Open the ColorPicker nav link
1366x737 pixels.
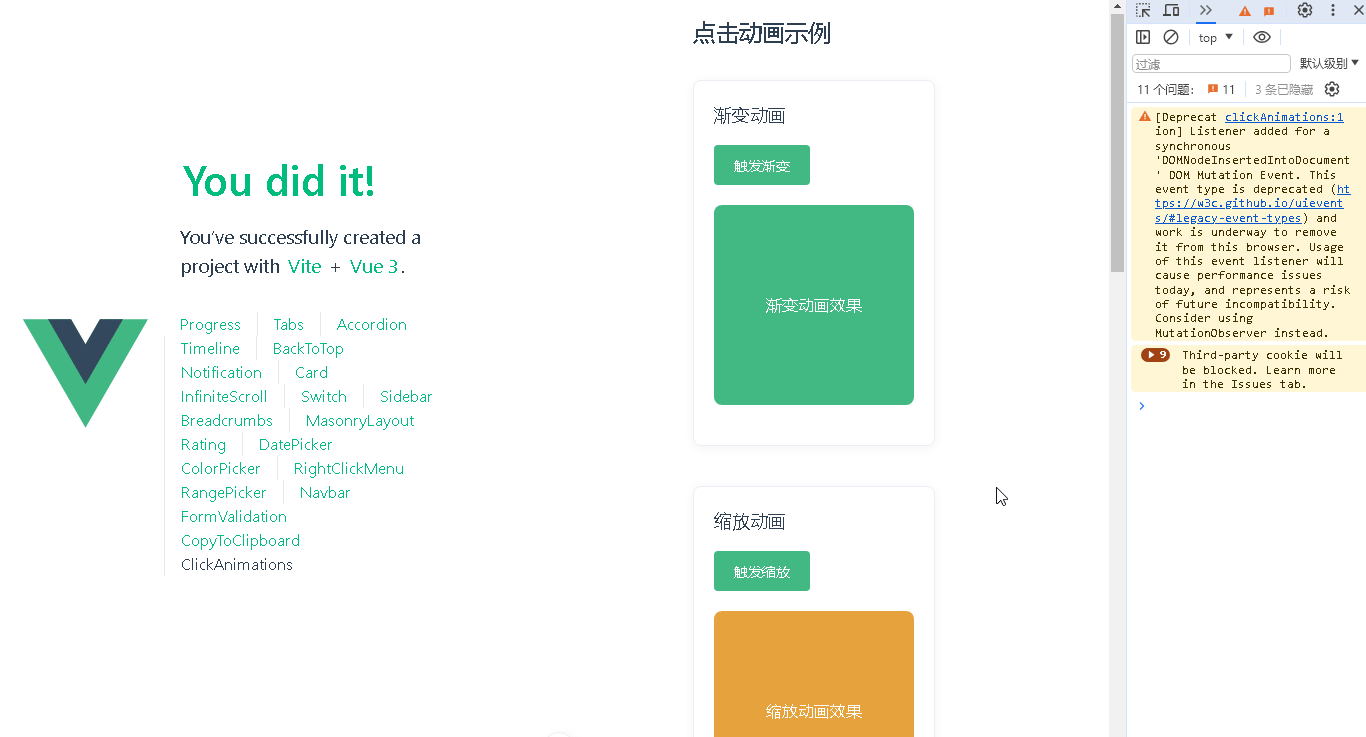[220, 468]
